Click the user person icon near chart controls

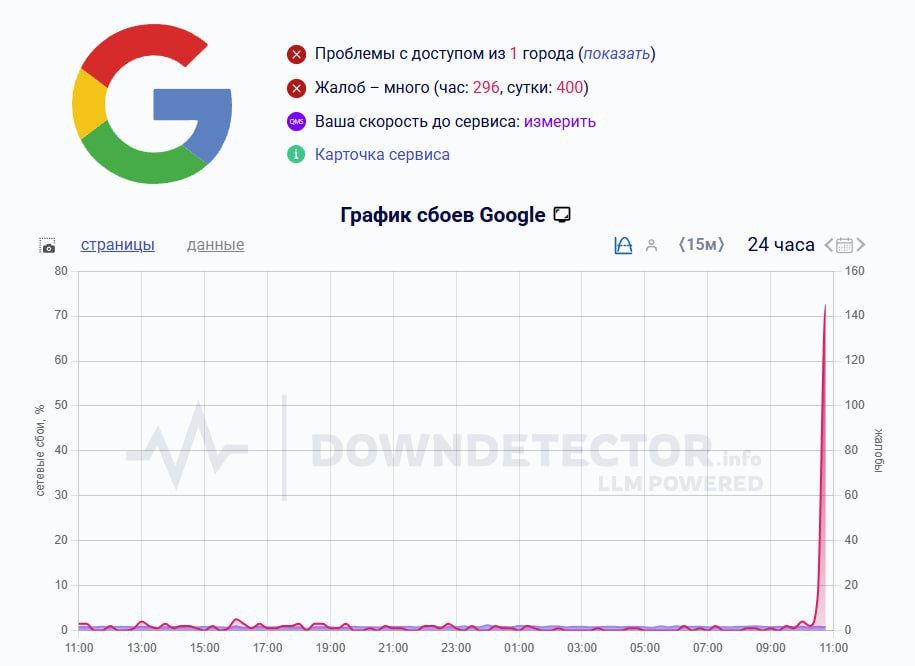pyautogui.click(x=651, y=245)
